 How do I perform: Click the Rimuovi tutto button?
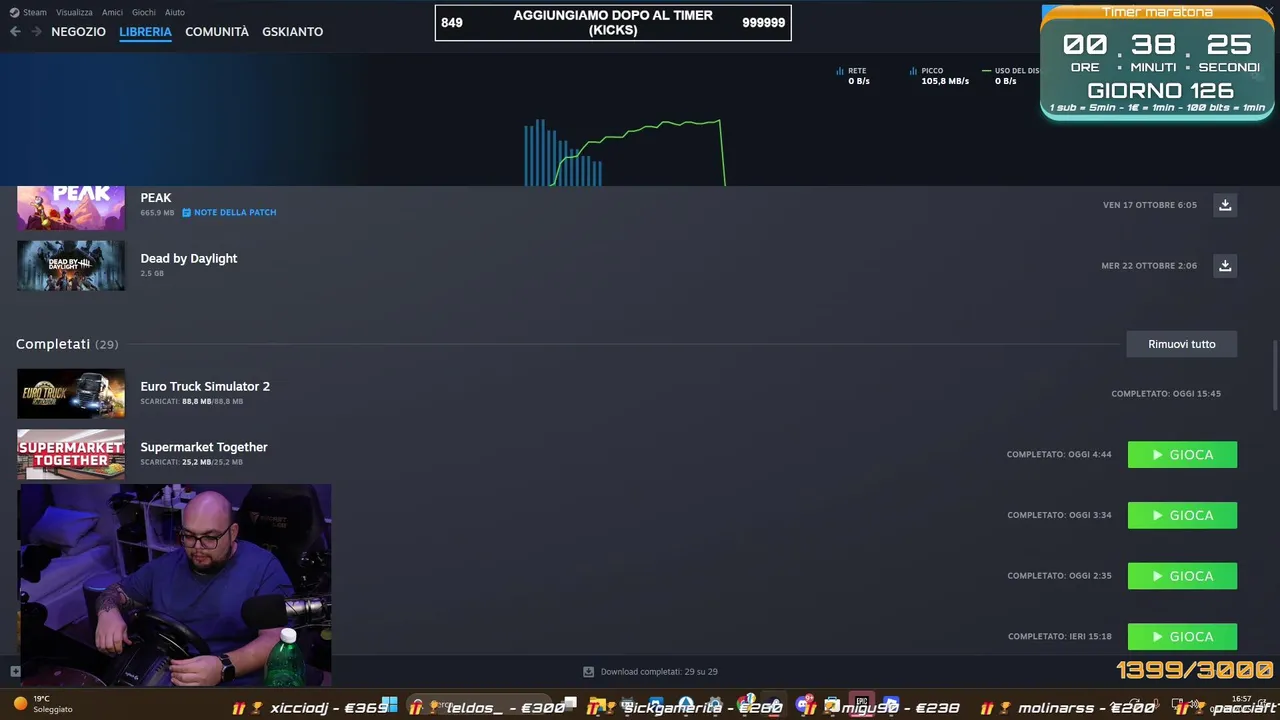click(1182, 344)
